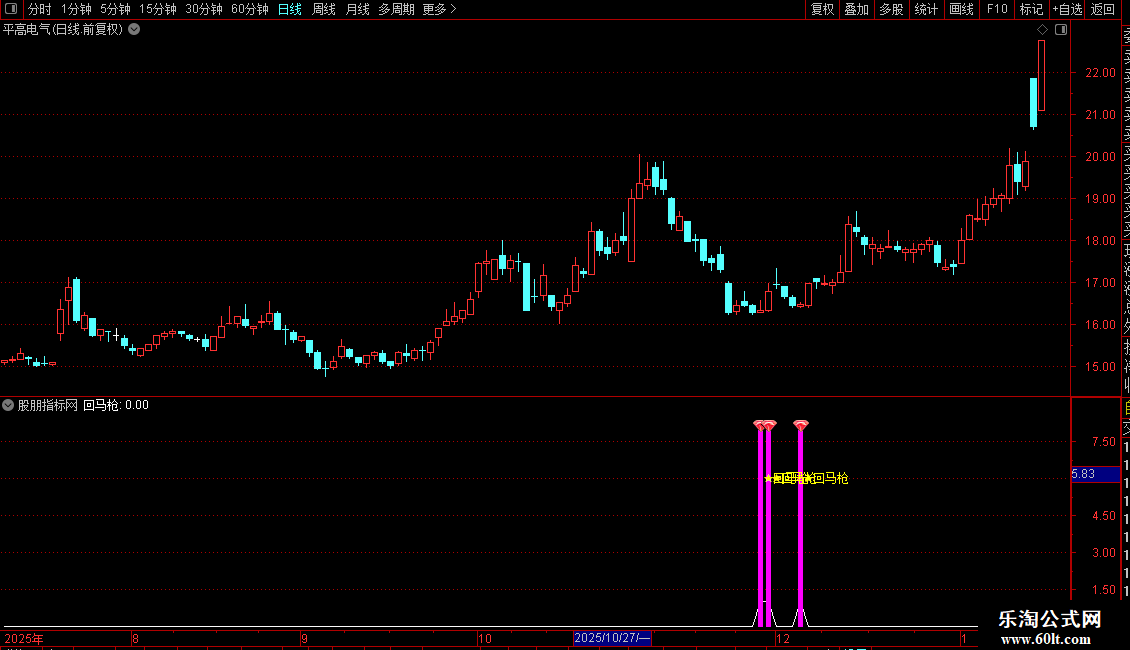Click the 22.00 price axis label
Screen dimensions: 1130x650
coord(1100,73)
